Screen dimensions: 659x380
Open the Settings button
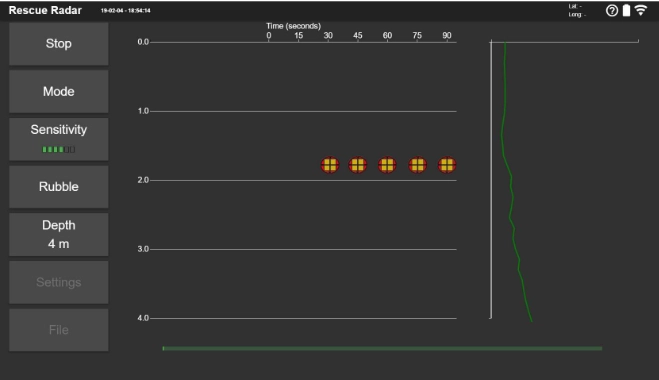pos(58,282)
